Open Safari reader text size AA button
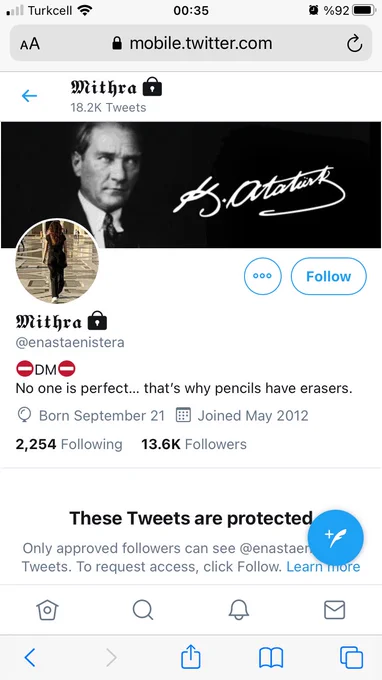Viewport: 382px width, 680px height. [30, 44]
